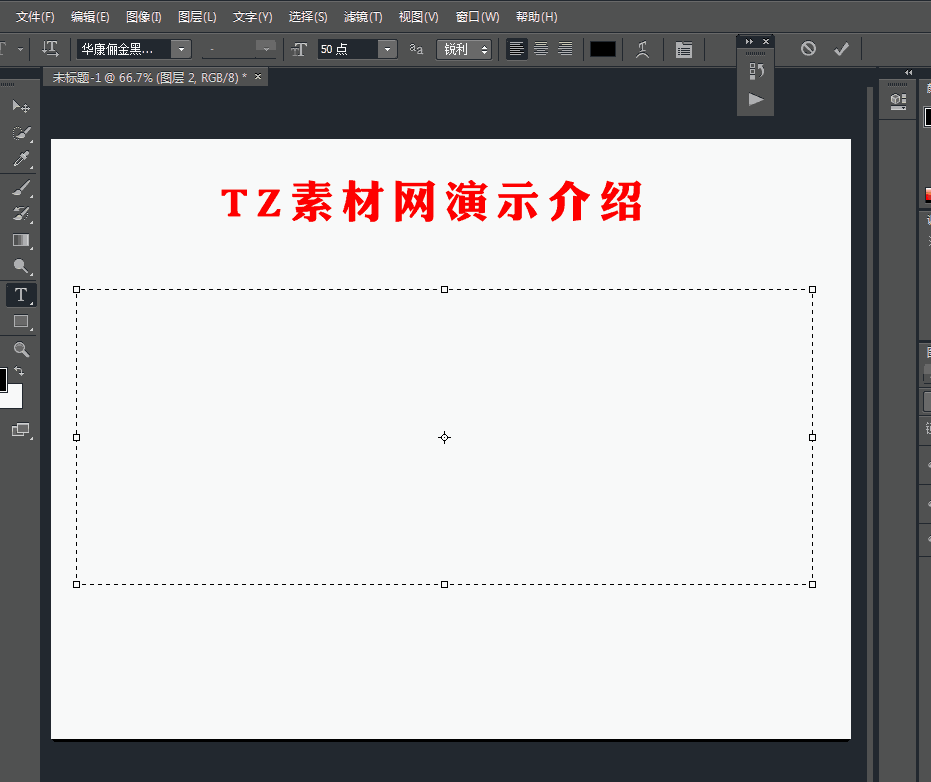Click the 50 点 font size field

point(348,49)
